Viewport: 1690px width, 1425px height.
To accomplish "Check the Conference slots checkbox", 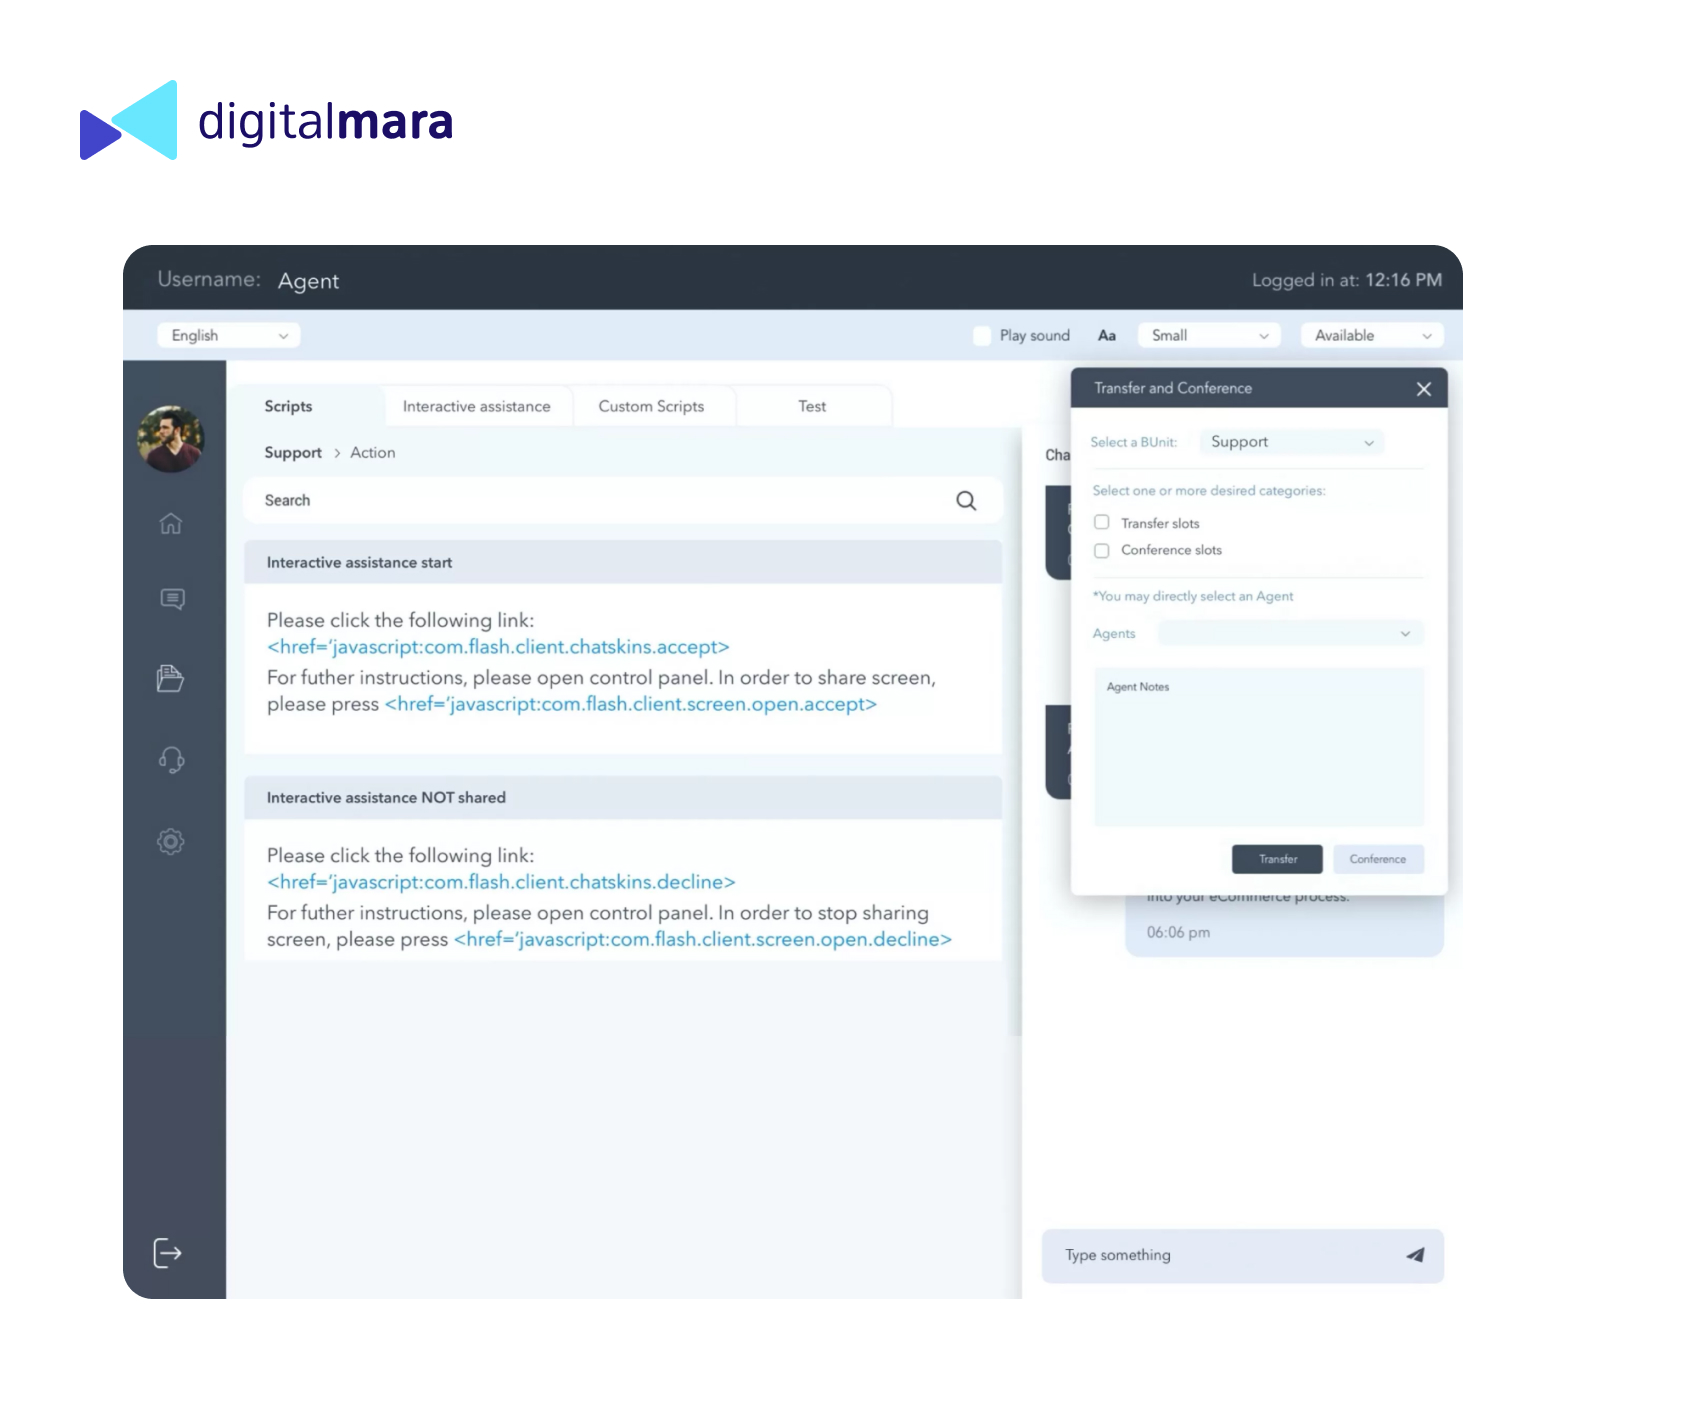I will click(x=1102, y=551).
